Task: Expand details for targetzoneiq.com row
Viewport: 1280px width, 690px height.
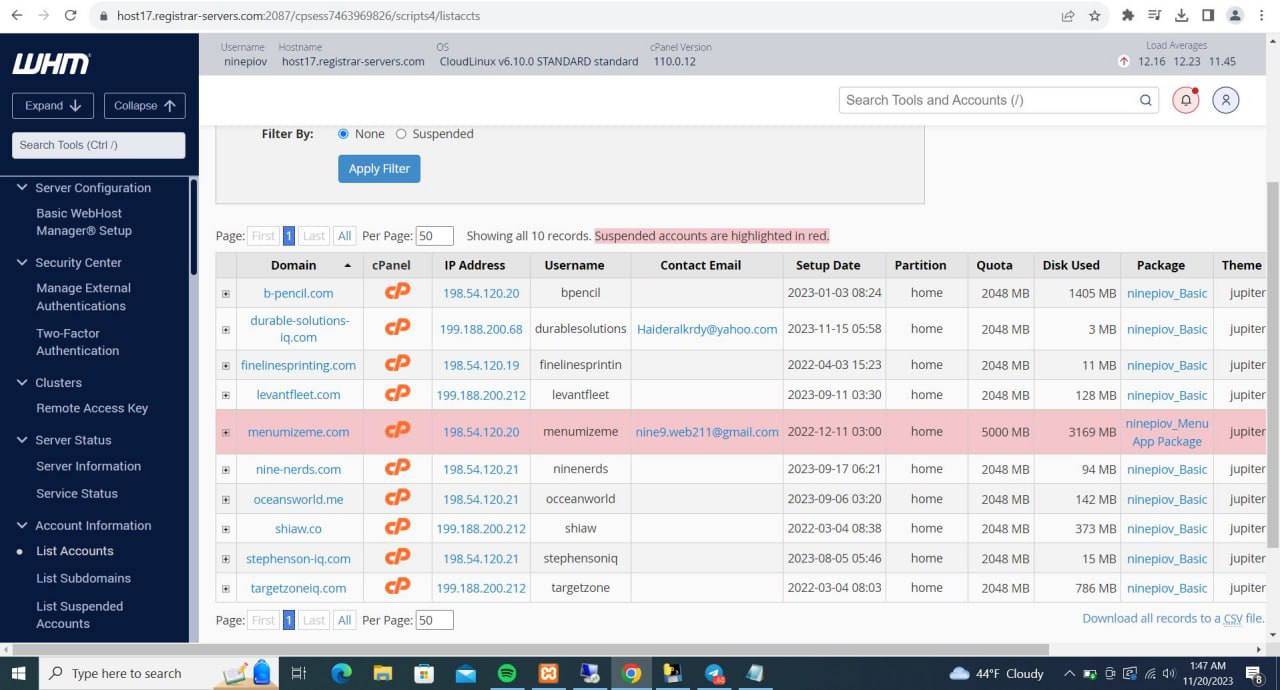Action: tap(225, 589)
